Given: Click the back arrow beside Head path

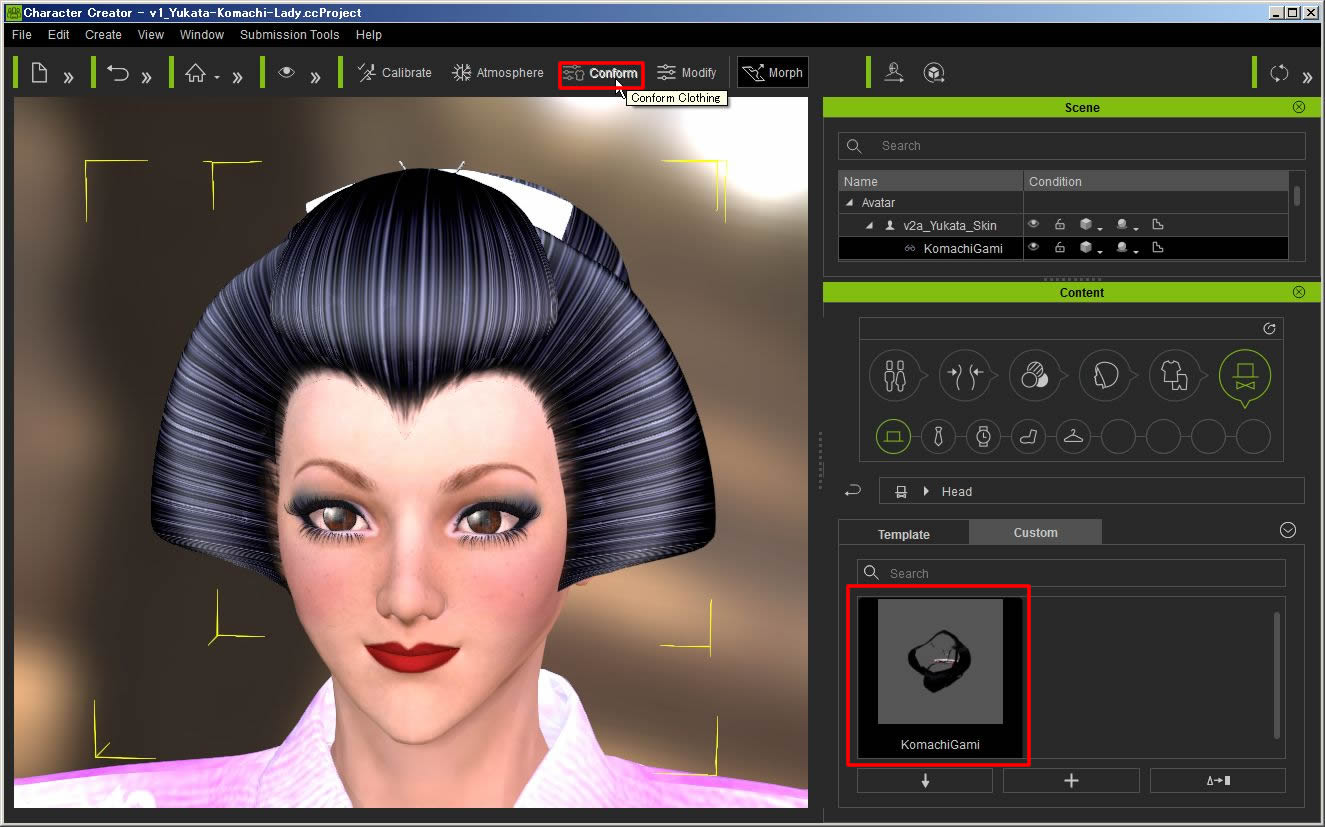Looking at the screenshot, I should [x=853, y=491].
